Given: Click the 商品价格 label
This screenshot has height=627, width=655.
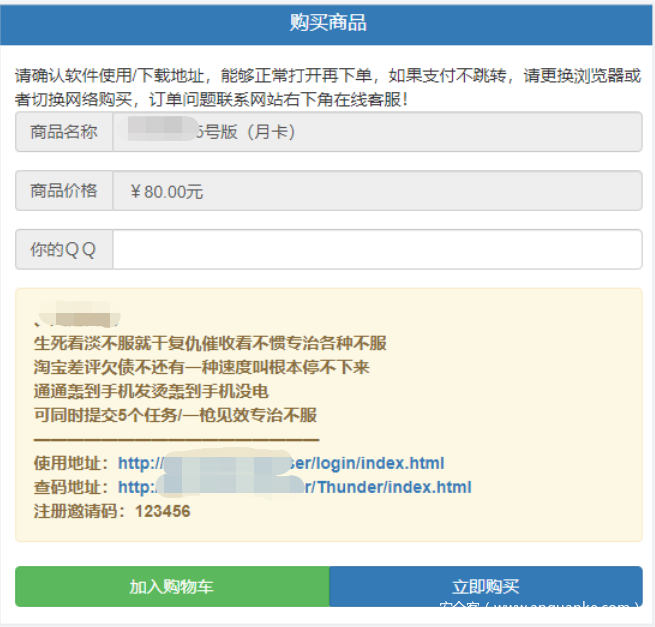Looking at the screenshot, I should tap(64, 191).
